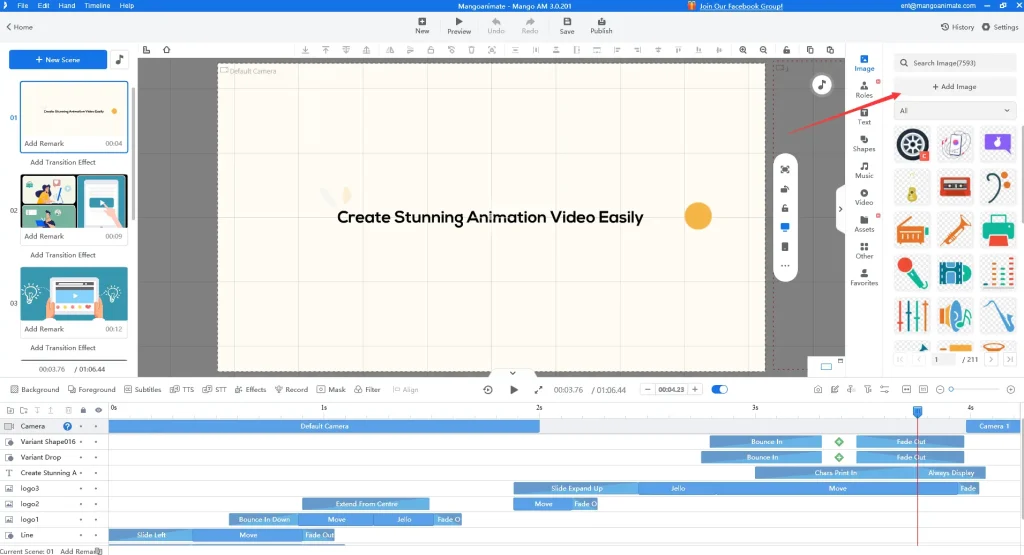Toggle the visibility eye in timeline header
This screenshot has height=555, width=1024.
click(98, 410)
